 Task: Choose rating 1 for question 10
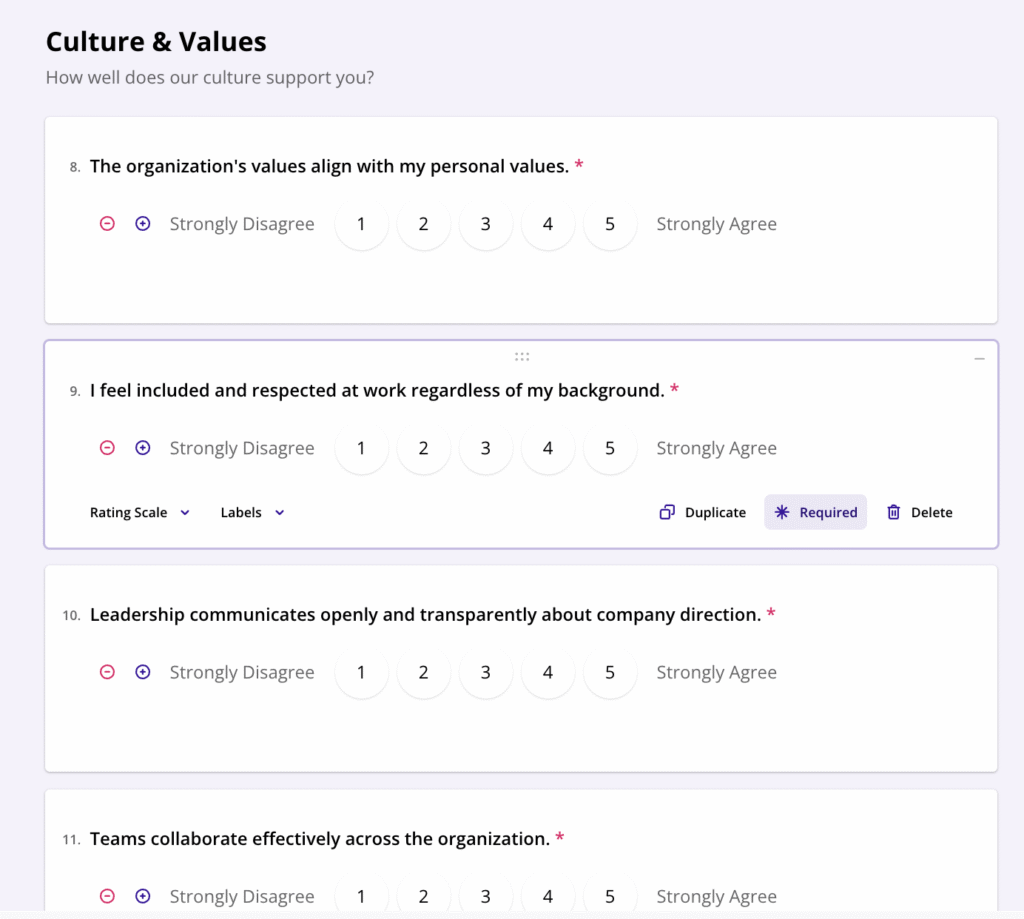(x=361, y=672)
